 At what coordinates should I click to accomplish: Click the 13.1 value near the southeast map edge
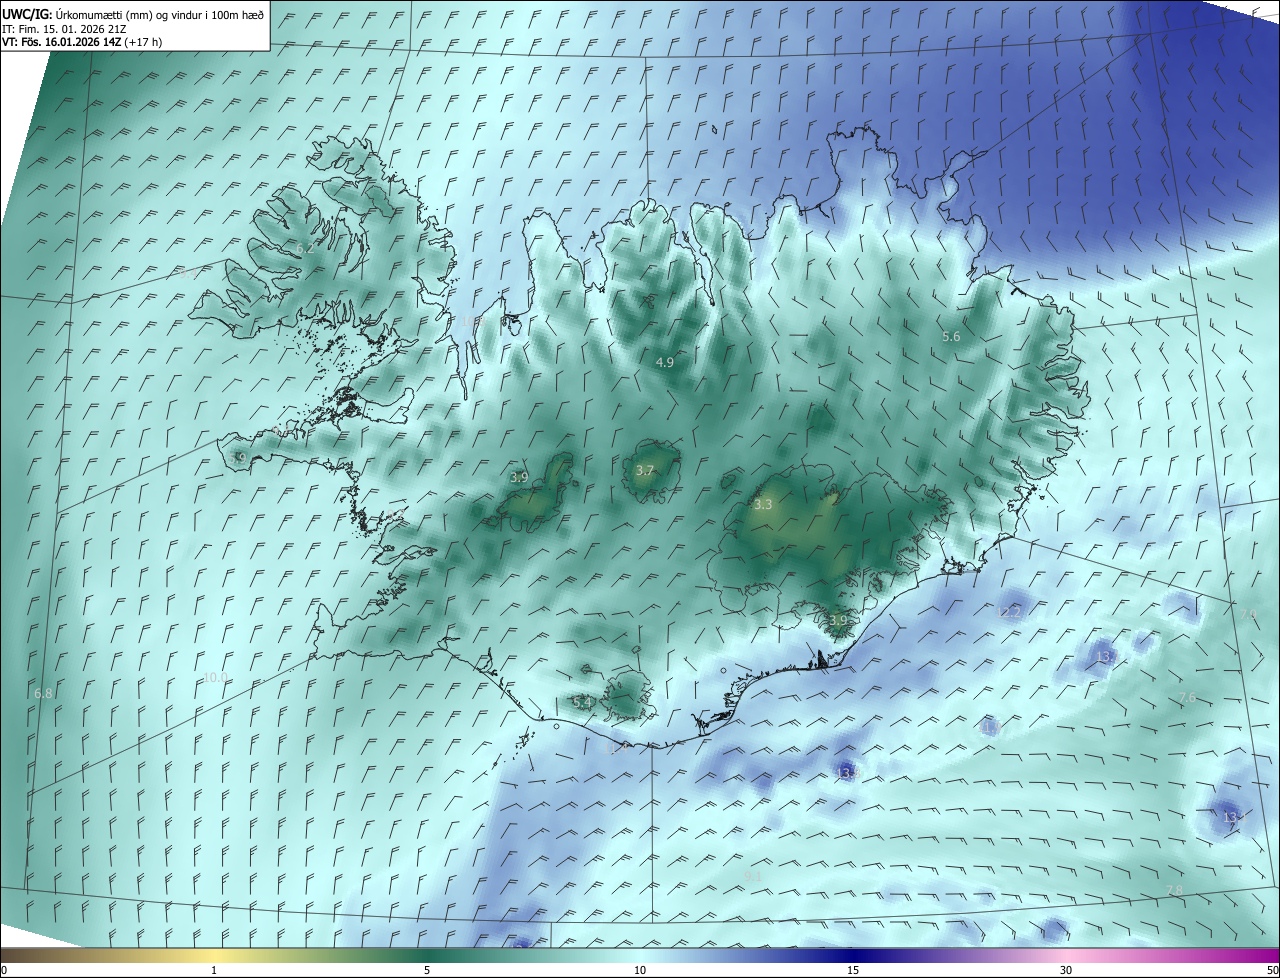coord(1234,818)
